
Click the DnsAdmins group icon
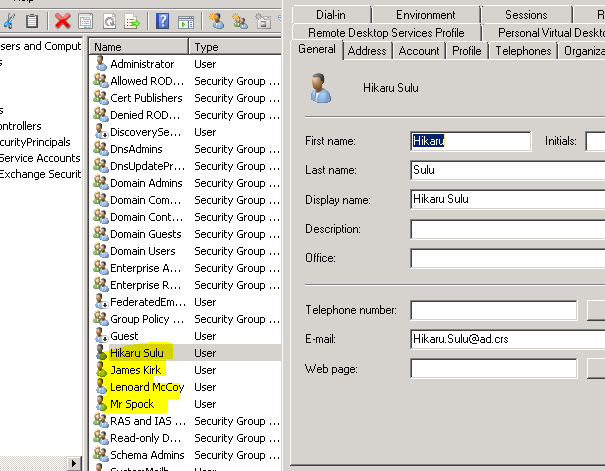pos(101,149)
